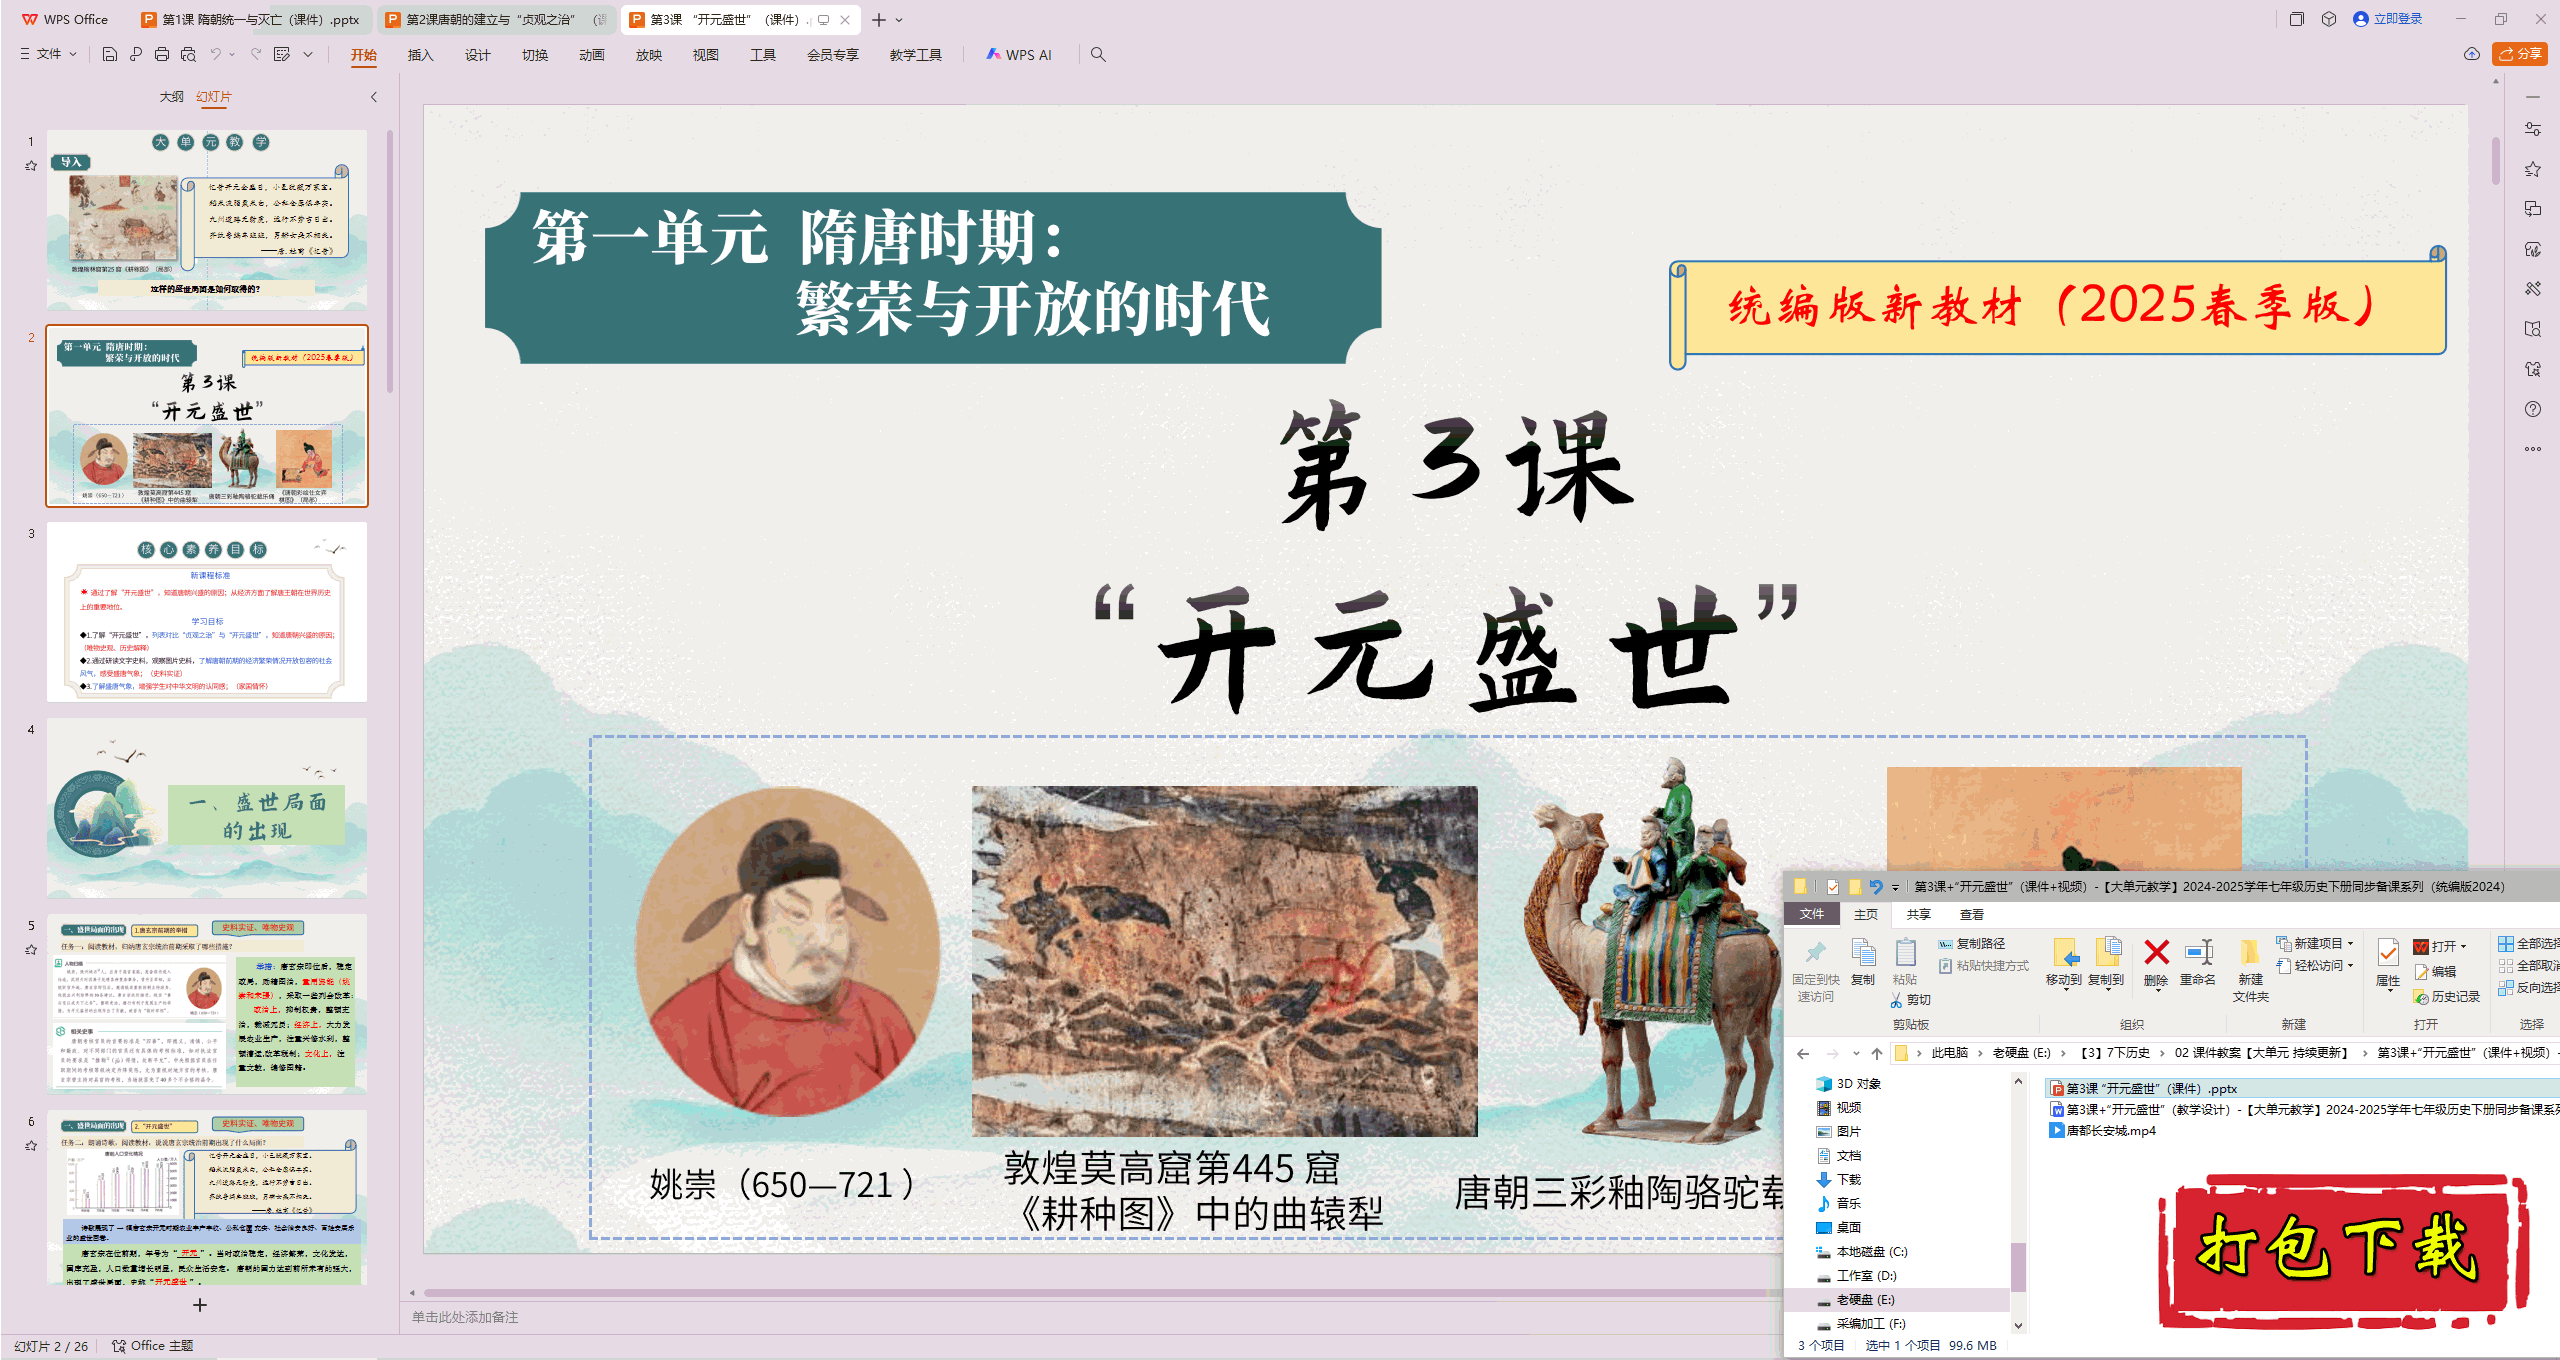Viewport: 2560px width, 1360px height.
Task: Open the object properties sliders icon in sidebar
Action: click(2533, 129)
